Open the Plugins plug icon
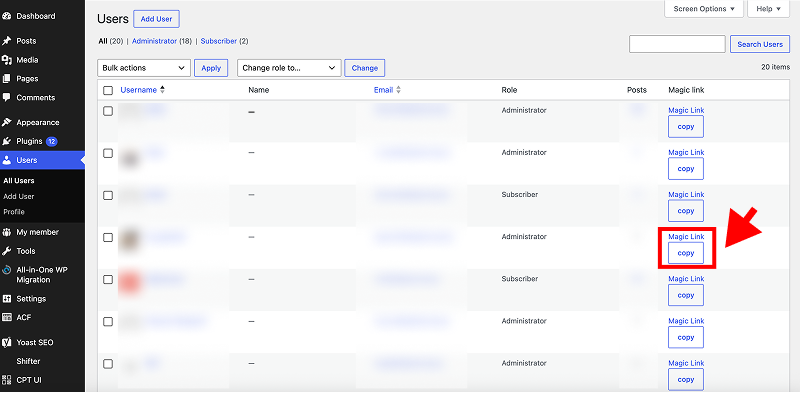 7,141
